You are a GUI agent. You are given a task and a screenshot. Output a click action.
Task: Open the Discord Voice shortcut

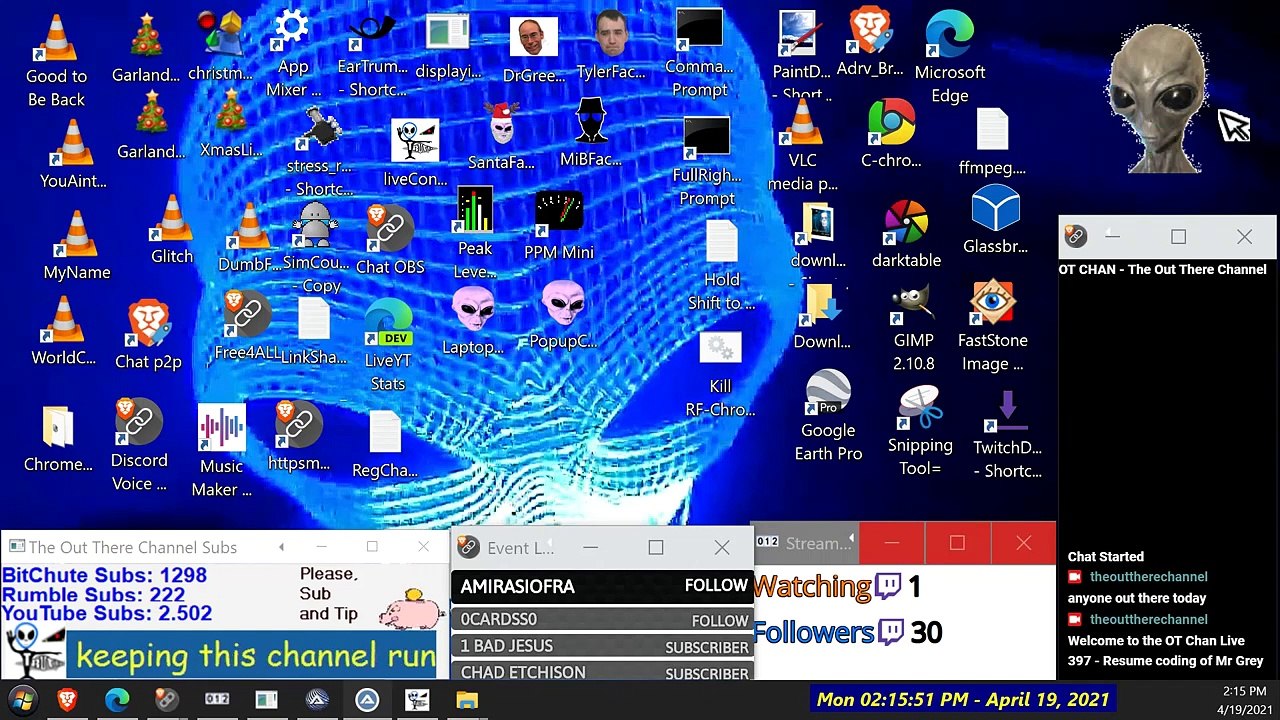pyautogui.click(x=139, y=446)
